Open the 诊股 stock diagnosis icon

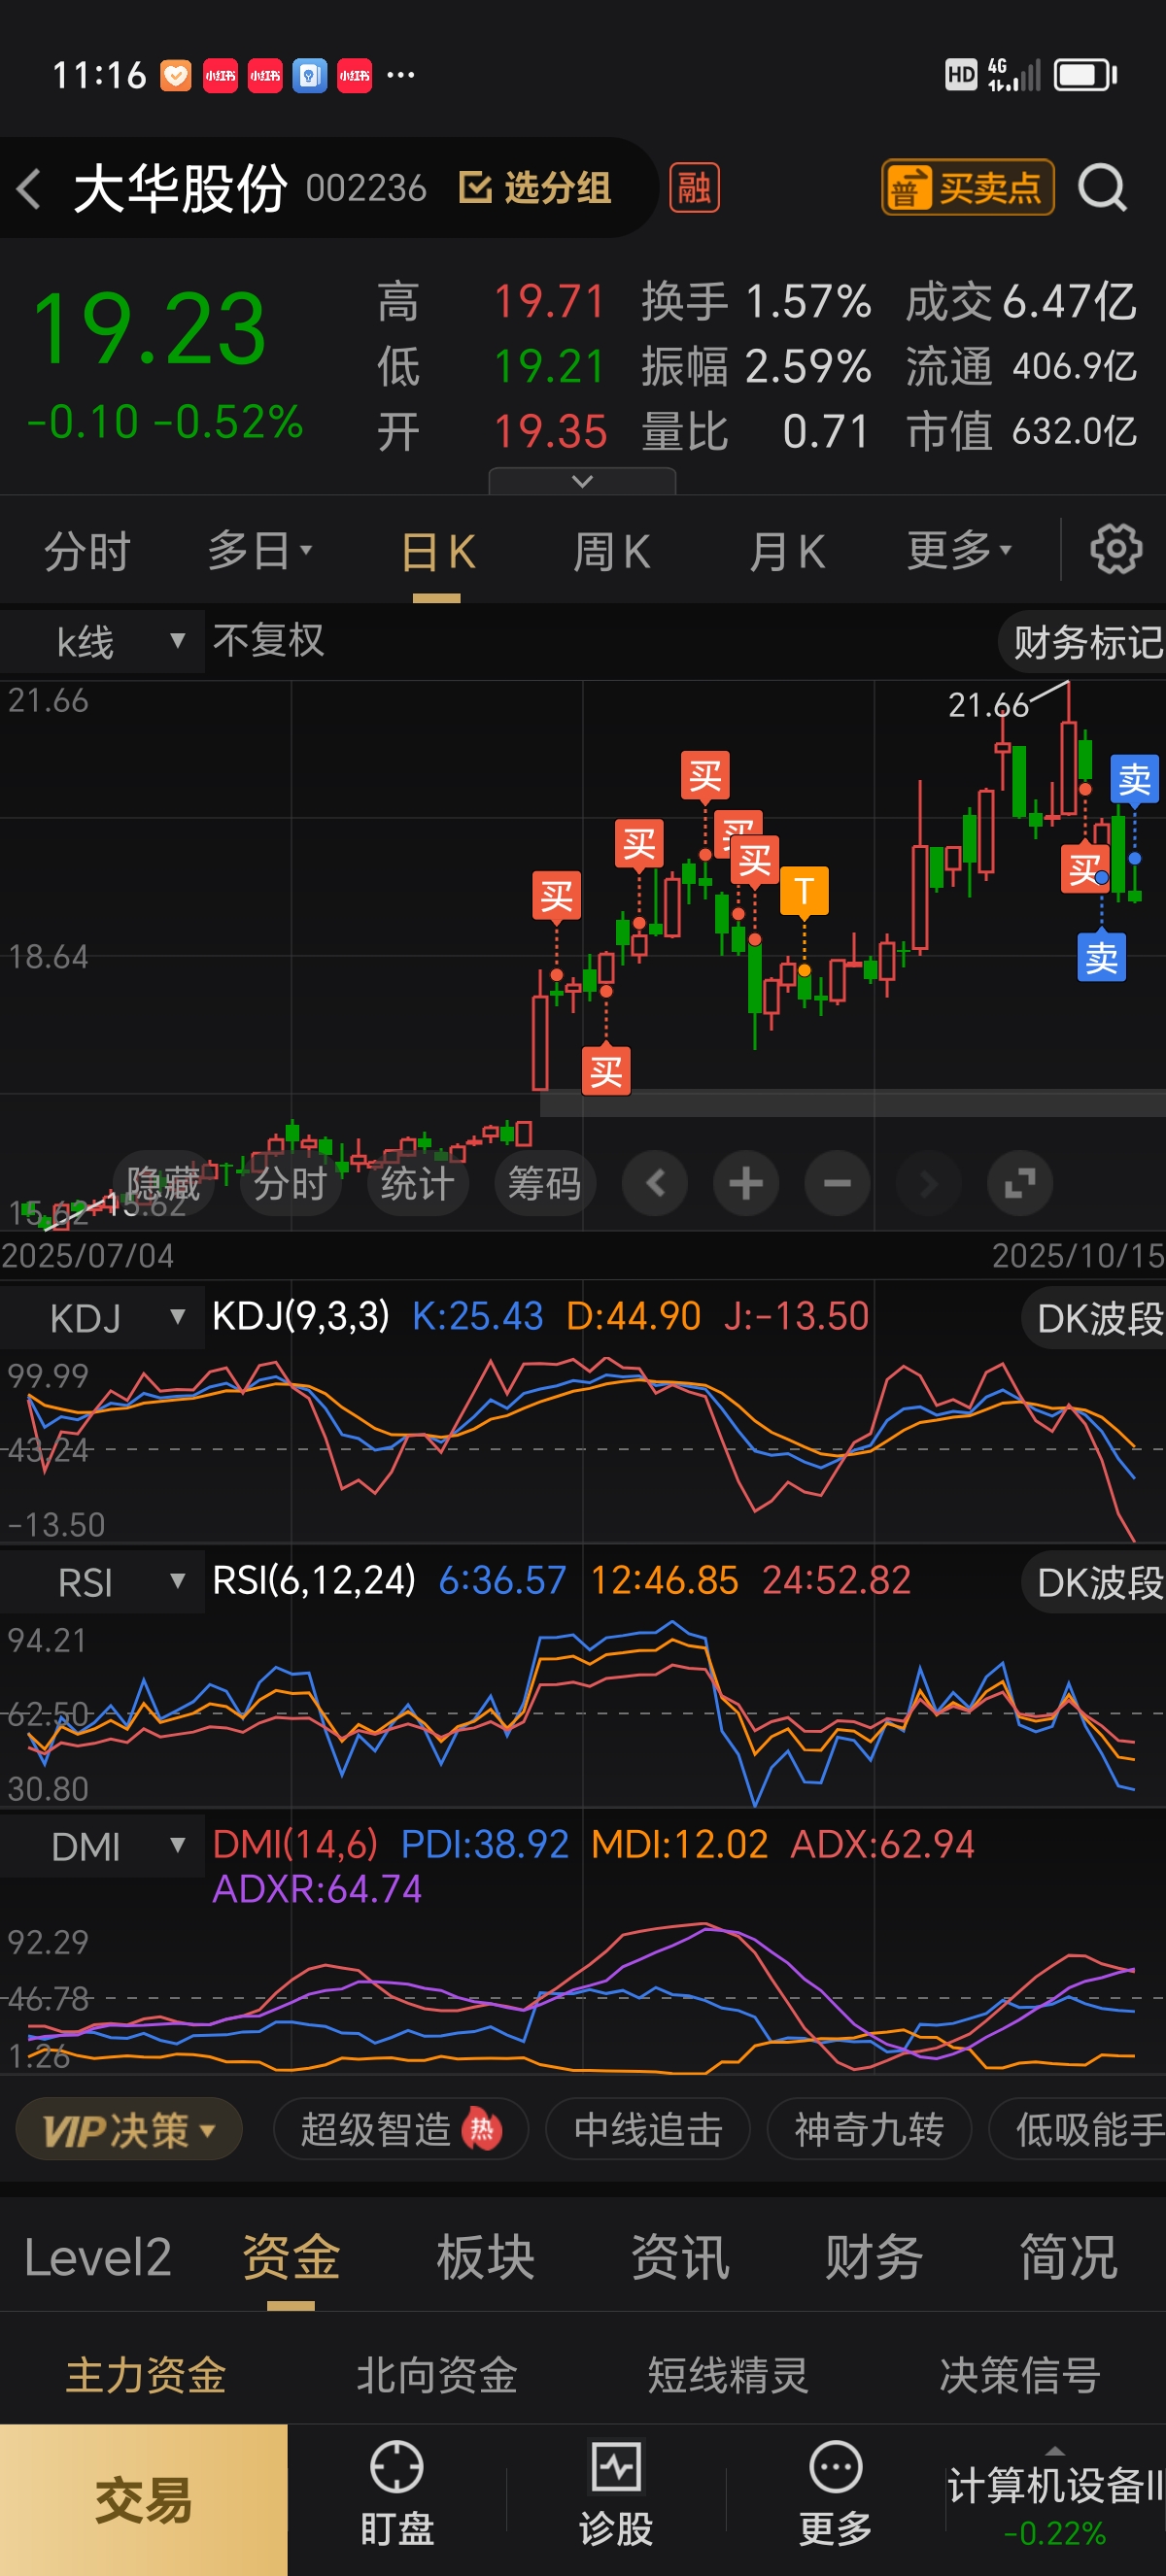coord(616,2495)
